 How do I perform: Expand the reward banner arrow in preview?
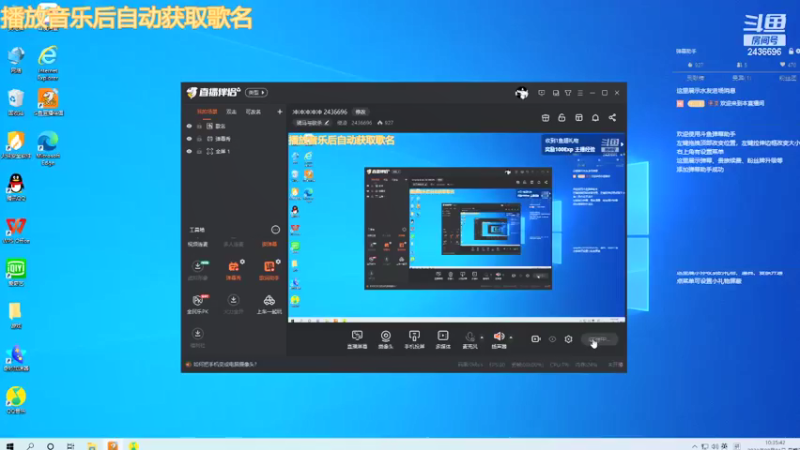coord(622,144)
